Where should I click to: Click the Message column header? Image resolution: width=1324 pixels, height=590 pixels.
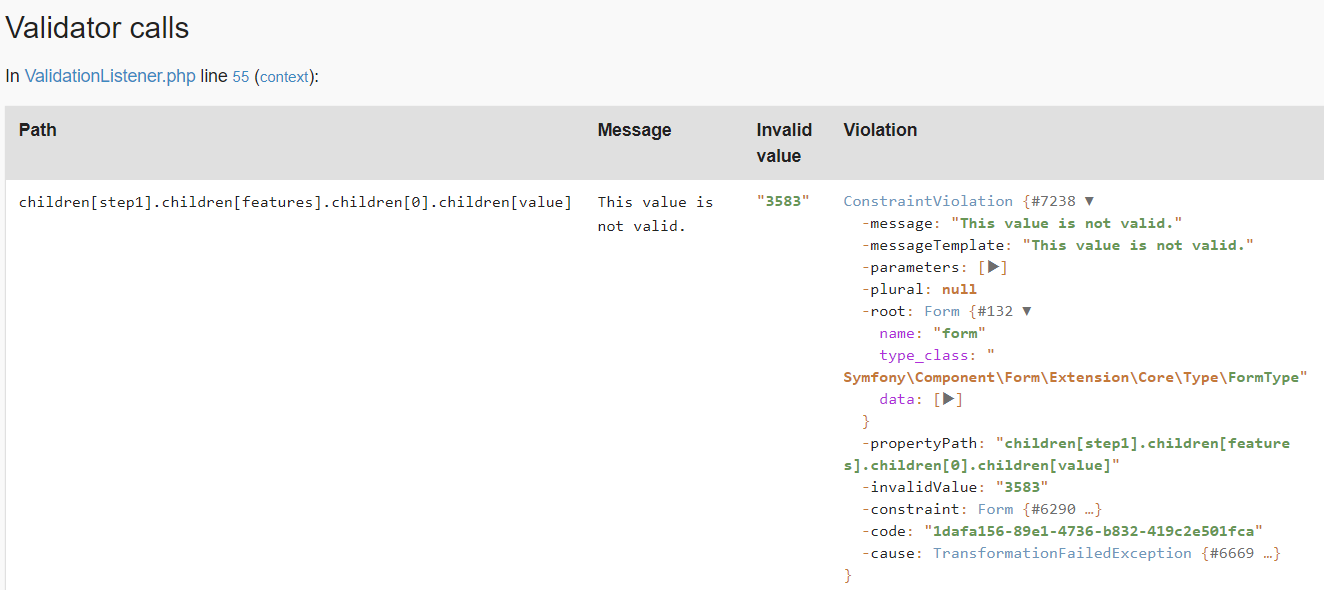point(634,130)
